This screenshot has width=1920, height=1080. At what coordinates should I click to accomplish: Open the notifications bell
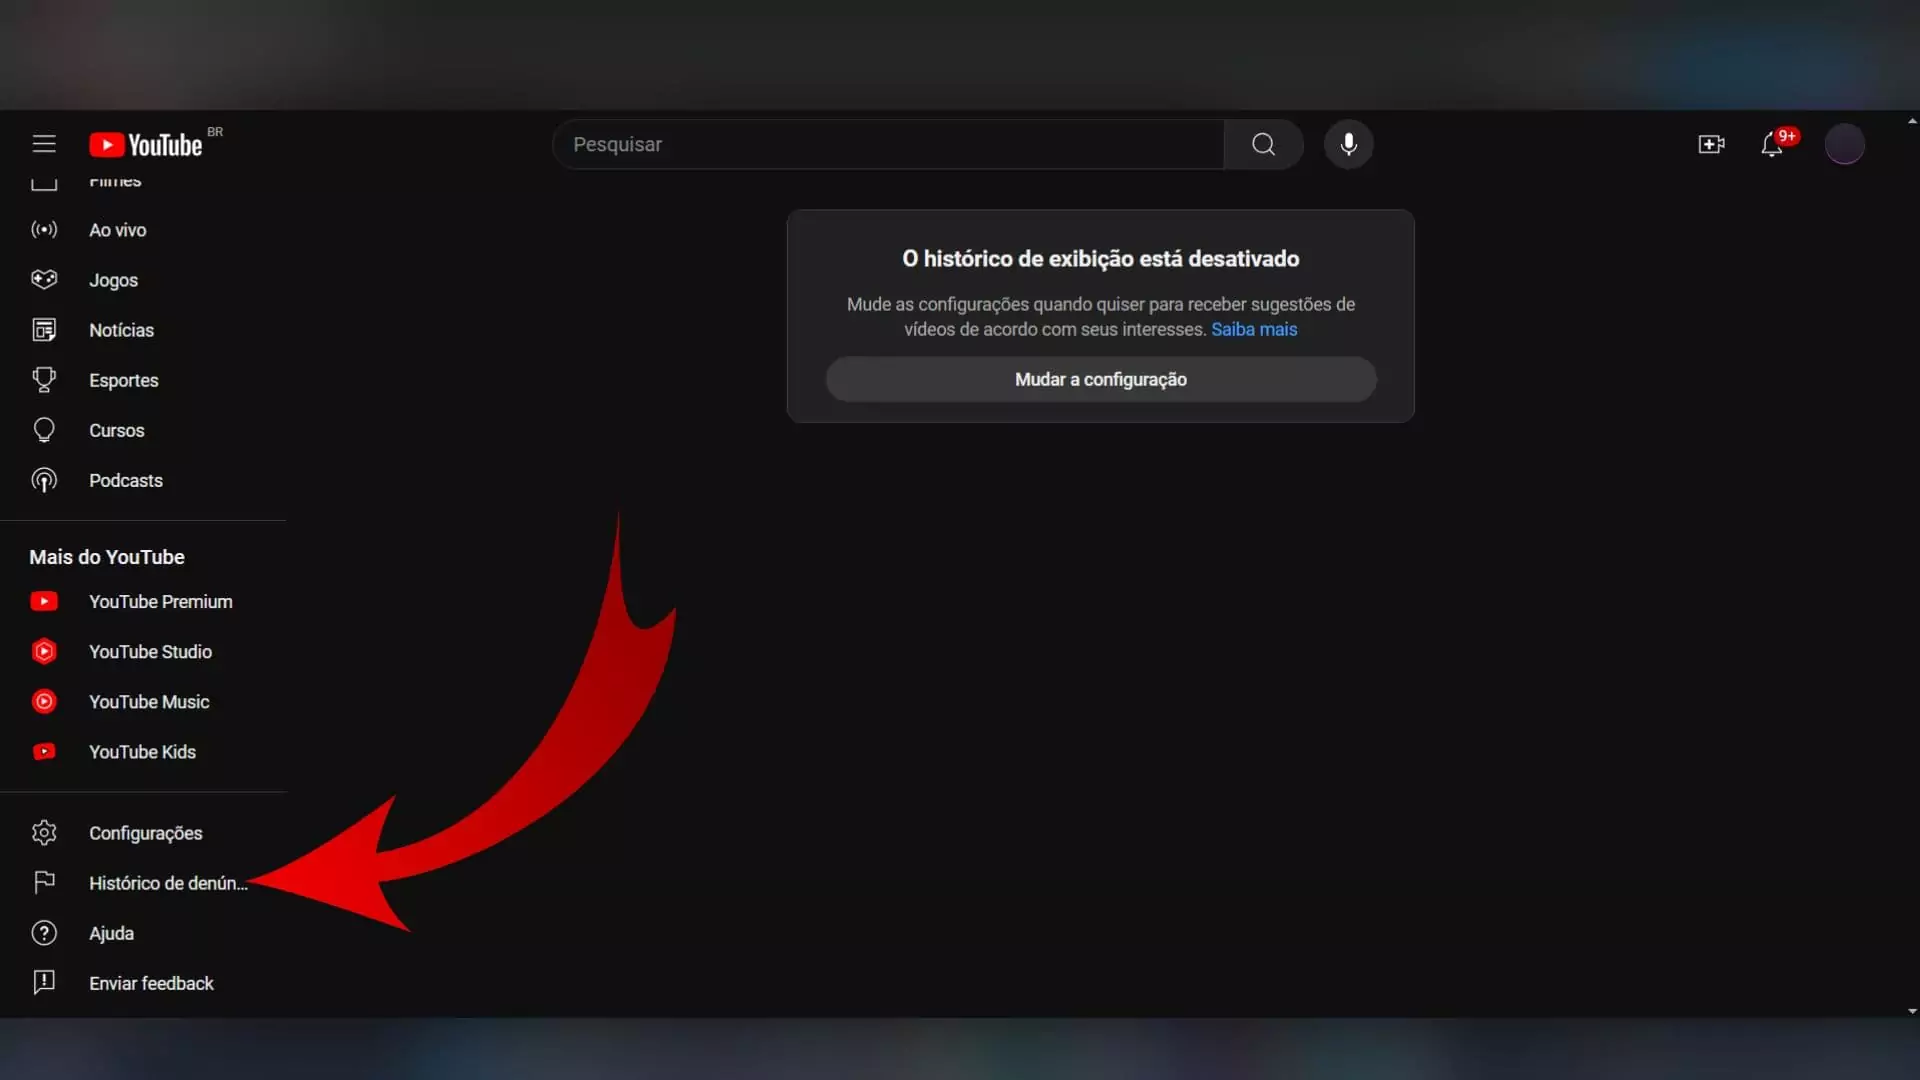(1772, 144)
